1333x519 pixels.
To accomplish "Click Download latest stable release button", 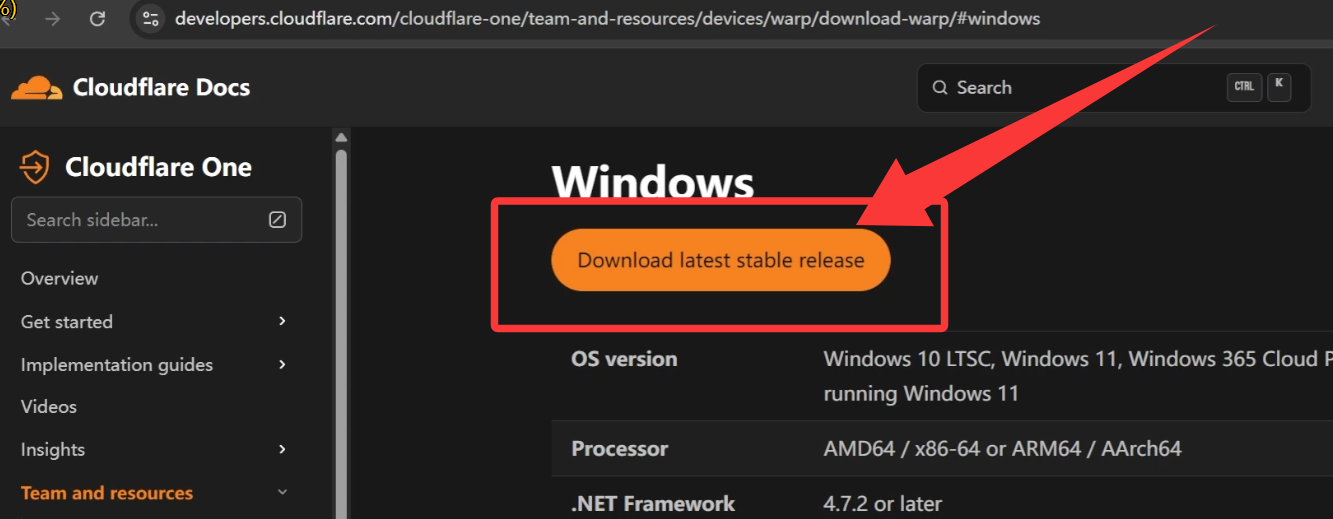I will tap(720, 261).
